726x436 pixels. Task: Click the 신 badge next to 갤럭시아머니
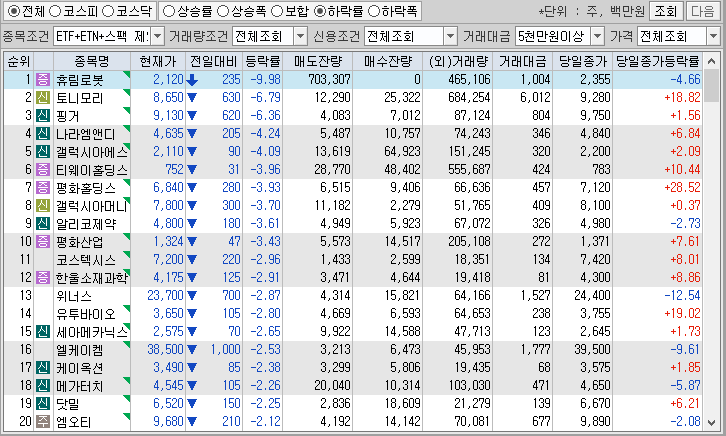pos(43,206)
